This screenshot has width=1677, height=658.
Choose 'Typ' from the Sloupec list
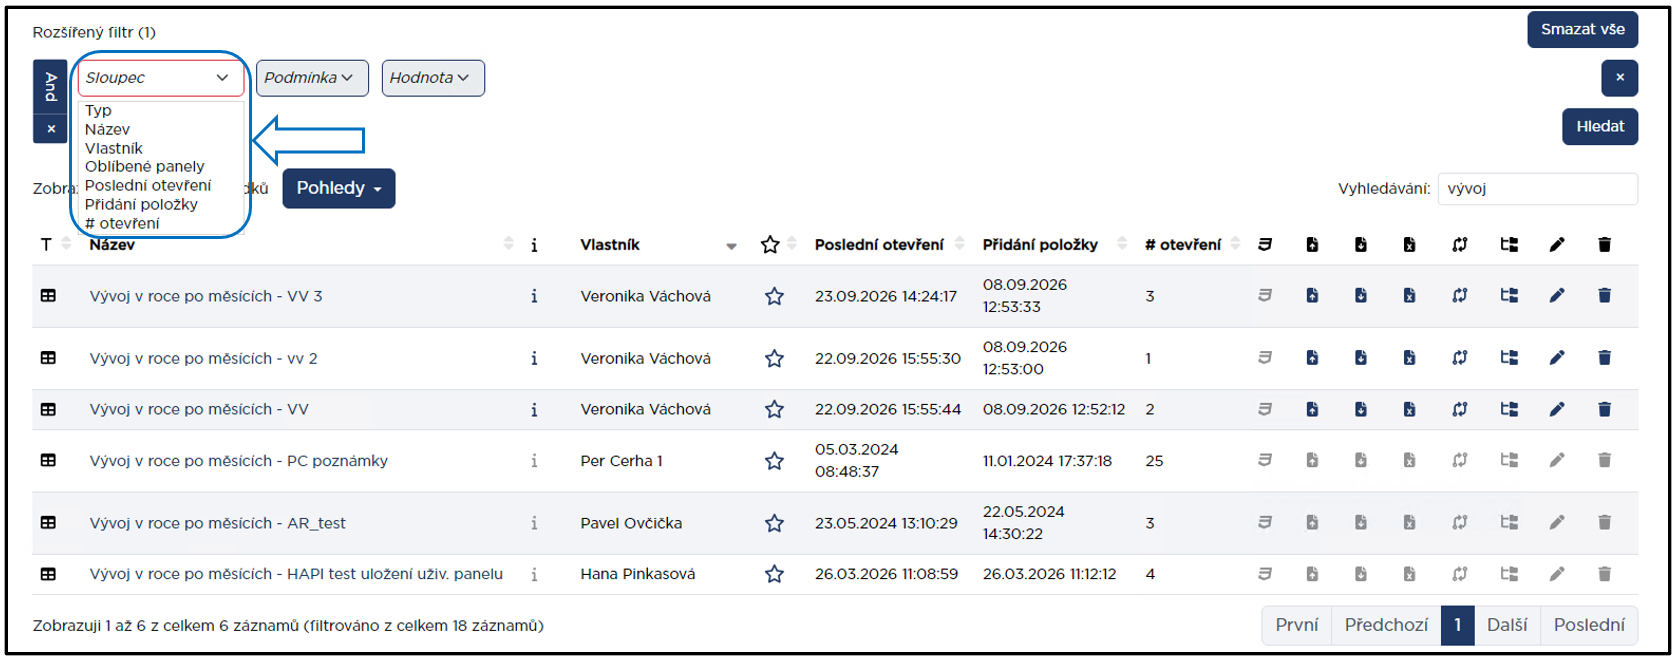(98, 110)
